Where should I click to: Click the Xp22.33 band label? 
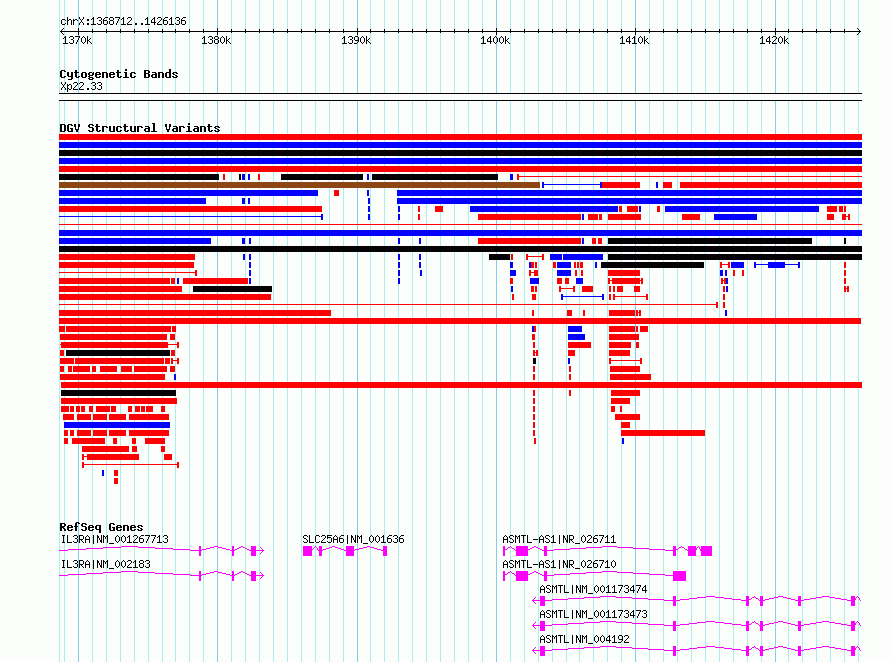(81, 86)
